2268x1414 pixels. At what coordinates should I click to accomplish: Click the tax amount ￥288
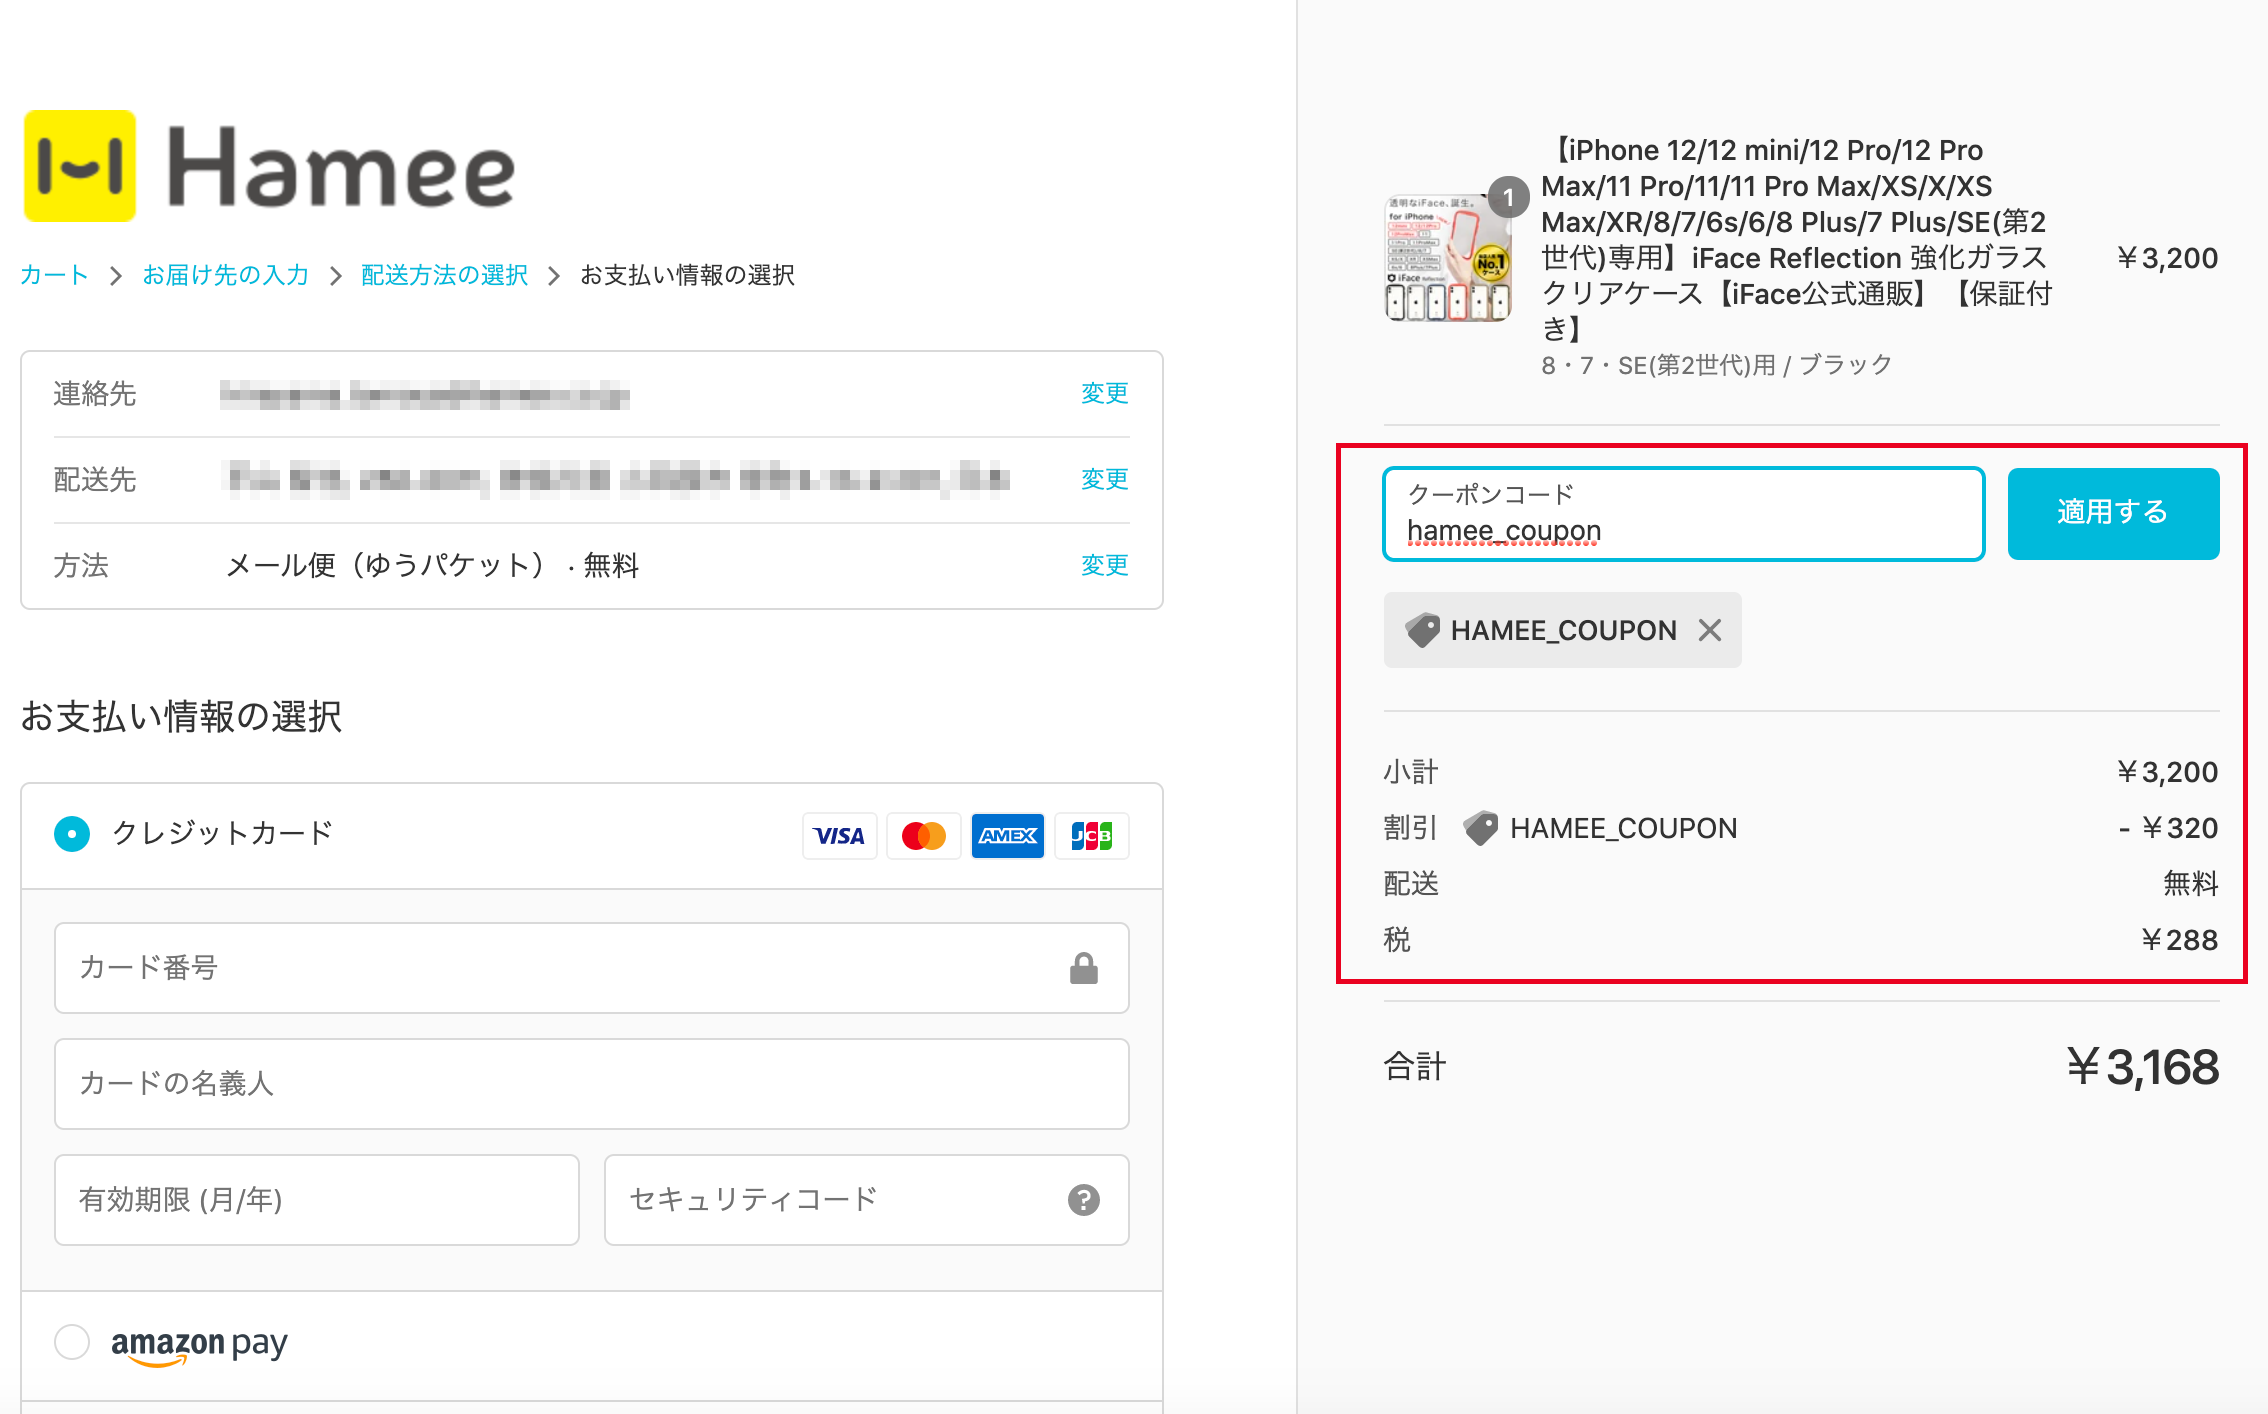(2179, 940)
